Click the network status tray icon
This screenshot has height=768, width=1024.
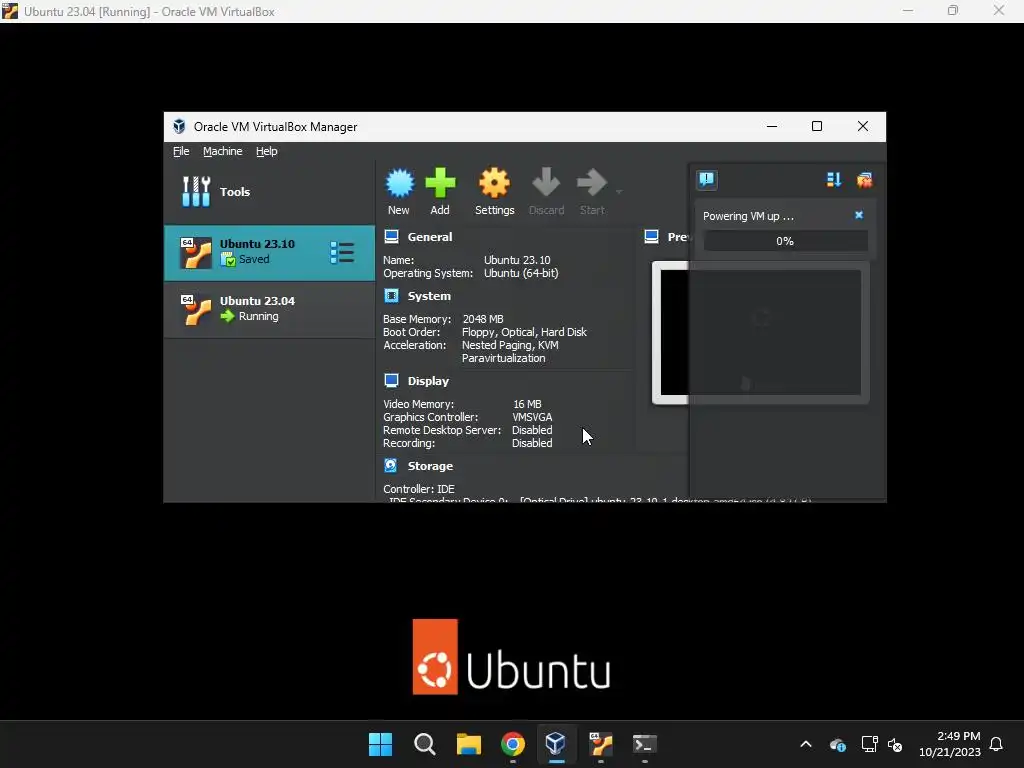pos(869,744)
